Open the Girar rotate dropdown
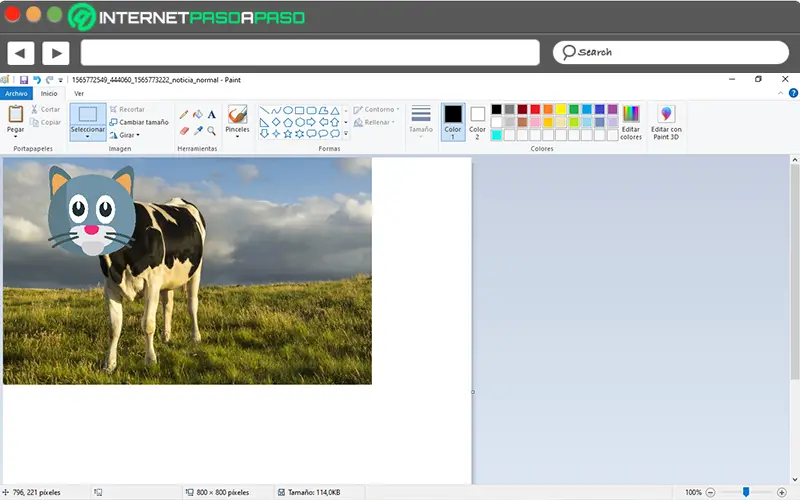 tap(124, 135)
